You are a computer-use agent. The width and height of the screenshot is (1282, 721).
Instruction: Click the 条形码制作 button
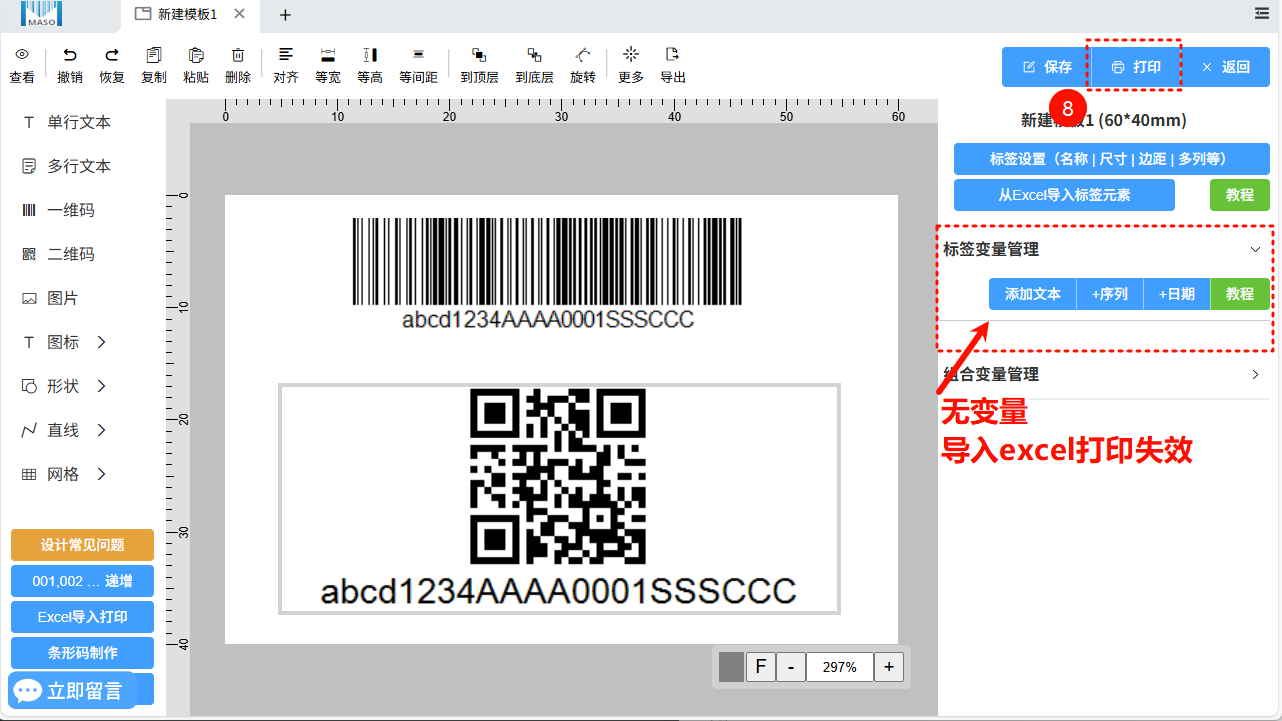(82, 653)
